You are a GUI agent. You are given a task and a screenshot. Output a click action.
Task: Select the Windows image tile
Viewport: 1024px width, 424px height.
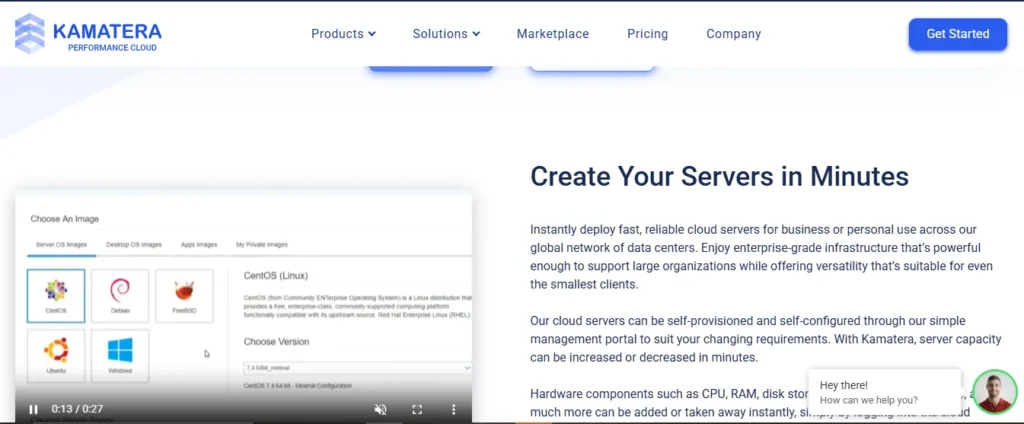click(x=120, y=356)
